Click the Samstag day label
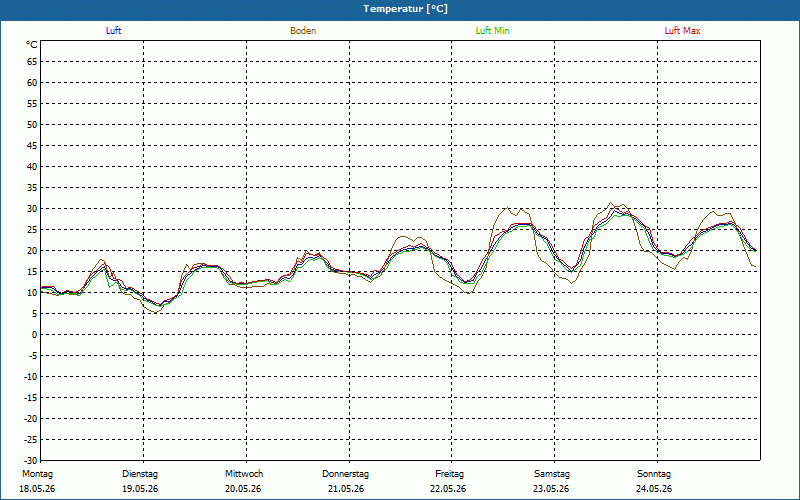This screenshot has height=500, width=800. pyautogui.click(x=552, y=474)
